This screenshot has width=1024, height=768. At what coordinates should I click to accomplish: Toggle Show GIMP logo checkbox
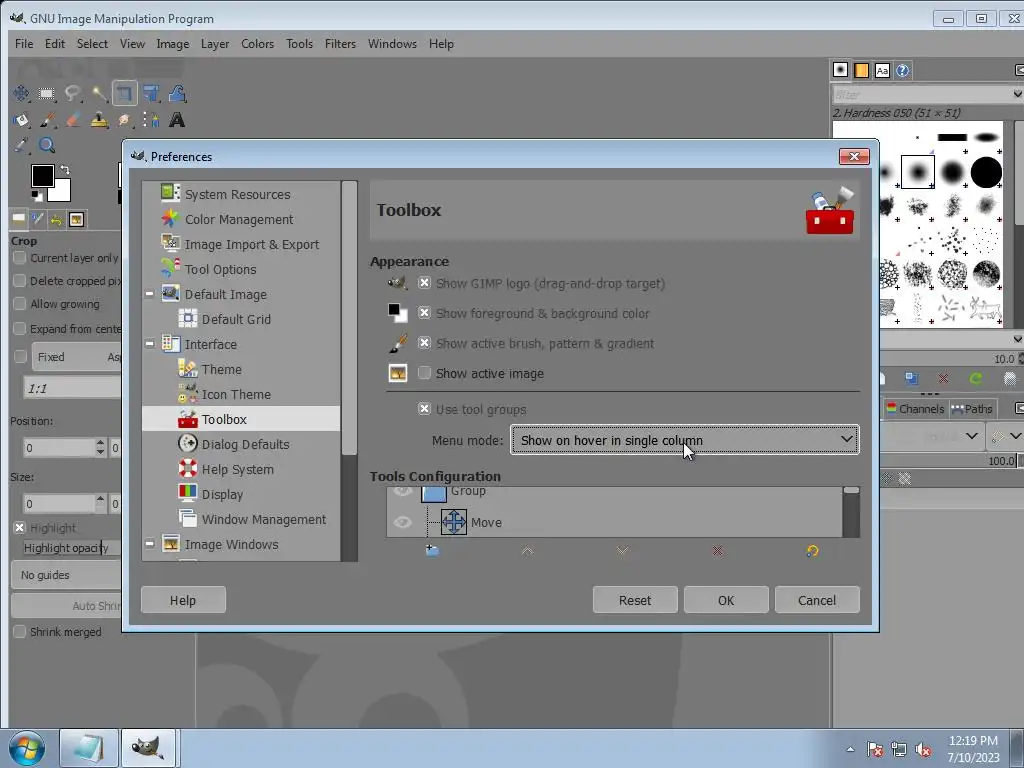(x=424, y=283)
